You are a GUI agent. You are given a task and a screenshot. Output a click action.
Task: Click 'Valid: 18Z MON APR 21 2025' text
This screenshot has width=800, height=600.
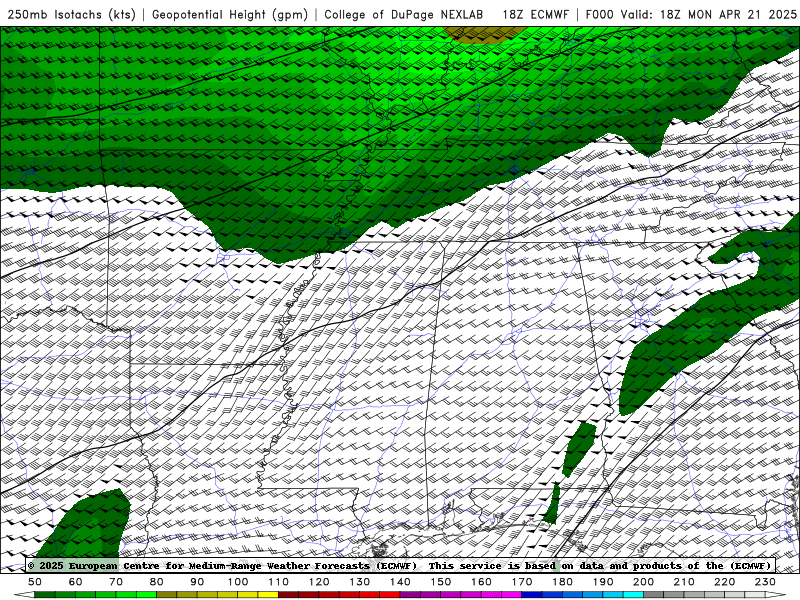(x=709, y=14)
